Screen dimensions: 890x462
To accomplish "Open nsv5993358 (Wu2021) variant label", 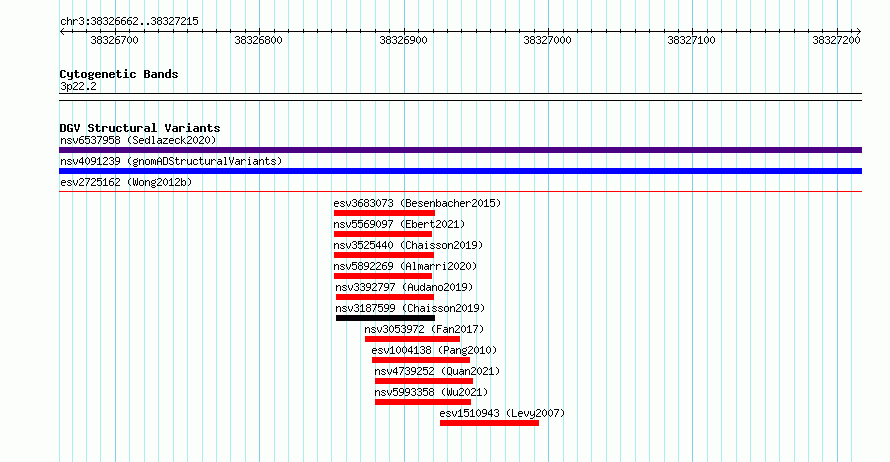I will [x=431, y=392].
